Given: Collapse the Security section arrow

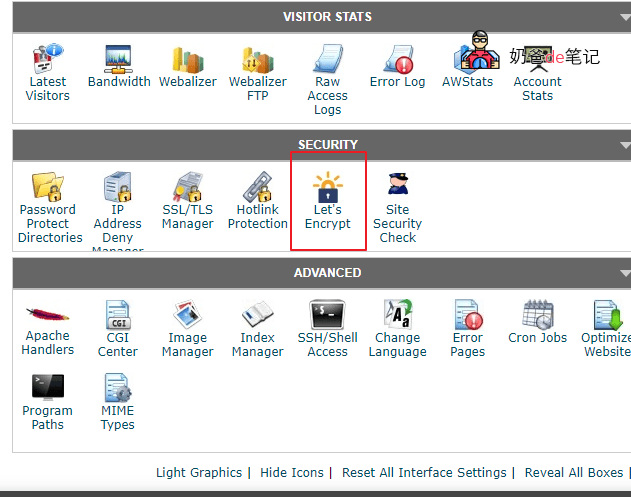Looking at the screenshot, I should tap(625, 145).
